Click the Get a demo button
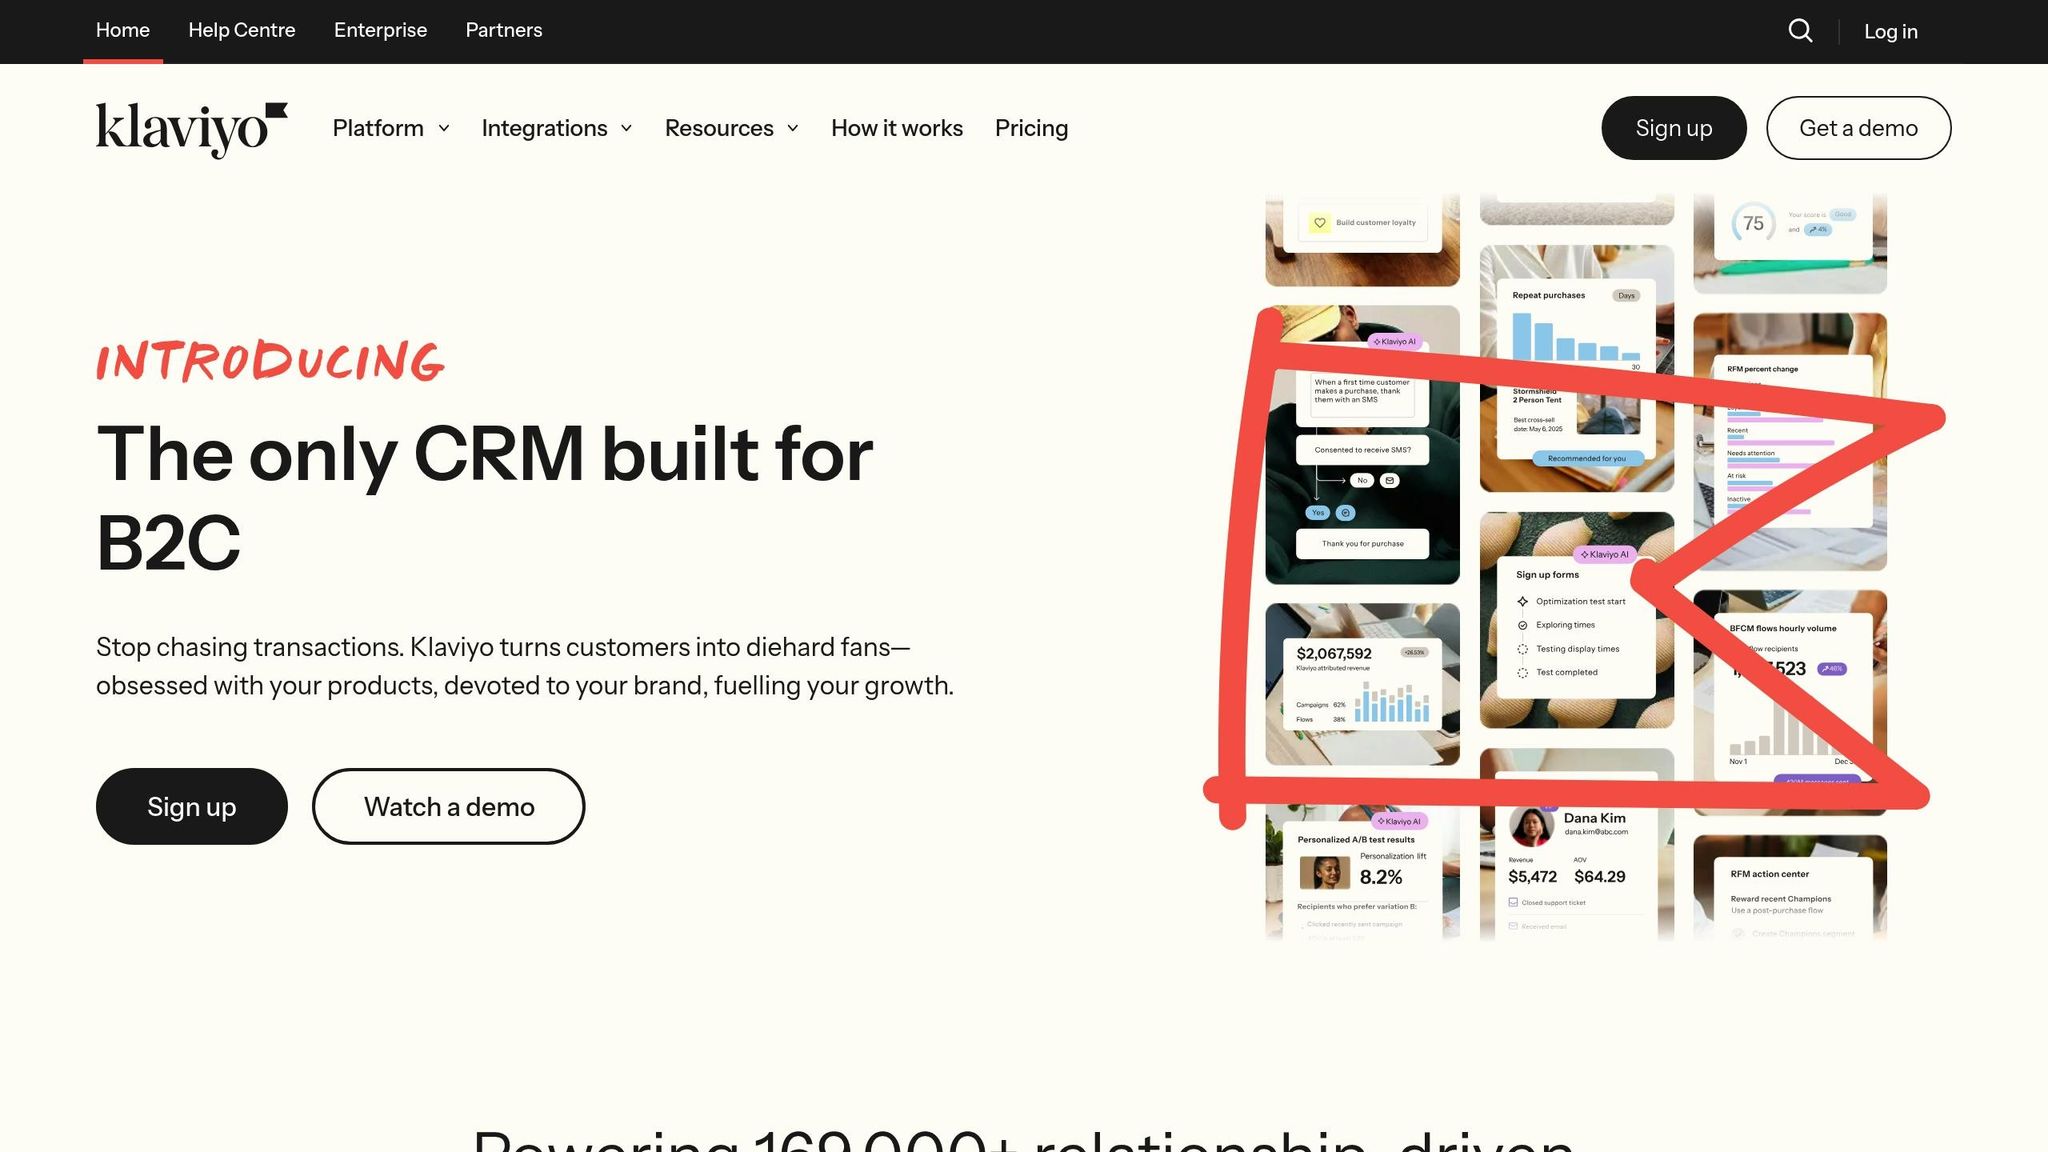Viewport: 2048px width, 1152px height. click(x=1858, y=128)
